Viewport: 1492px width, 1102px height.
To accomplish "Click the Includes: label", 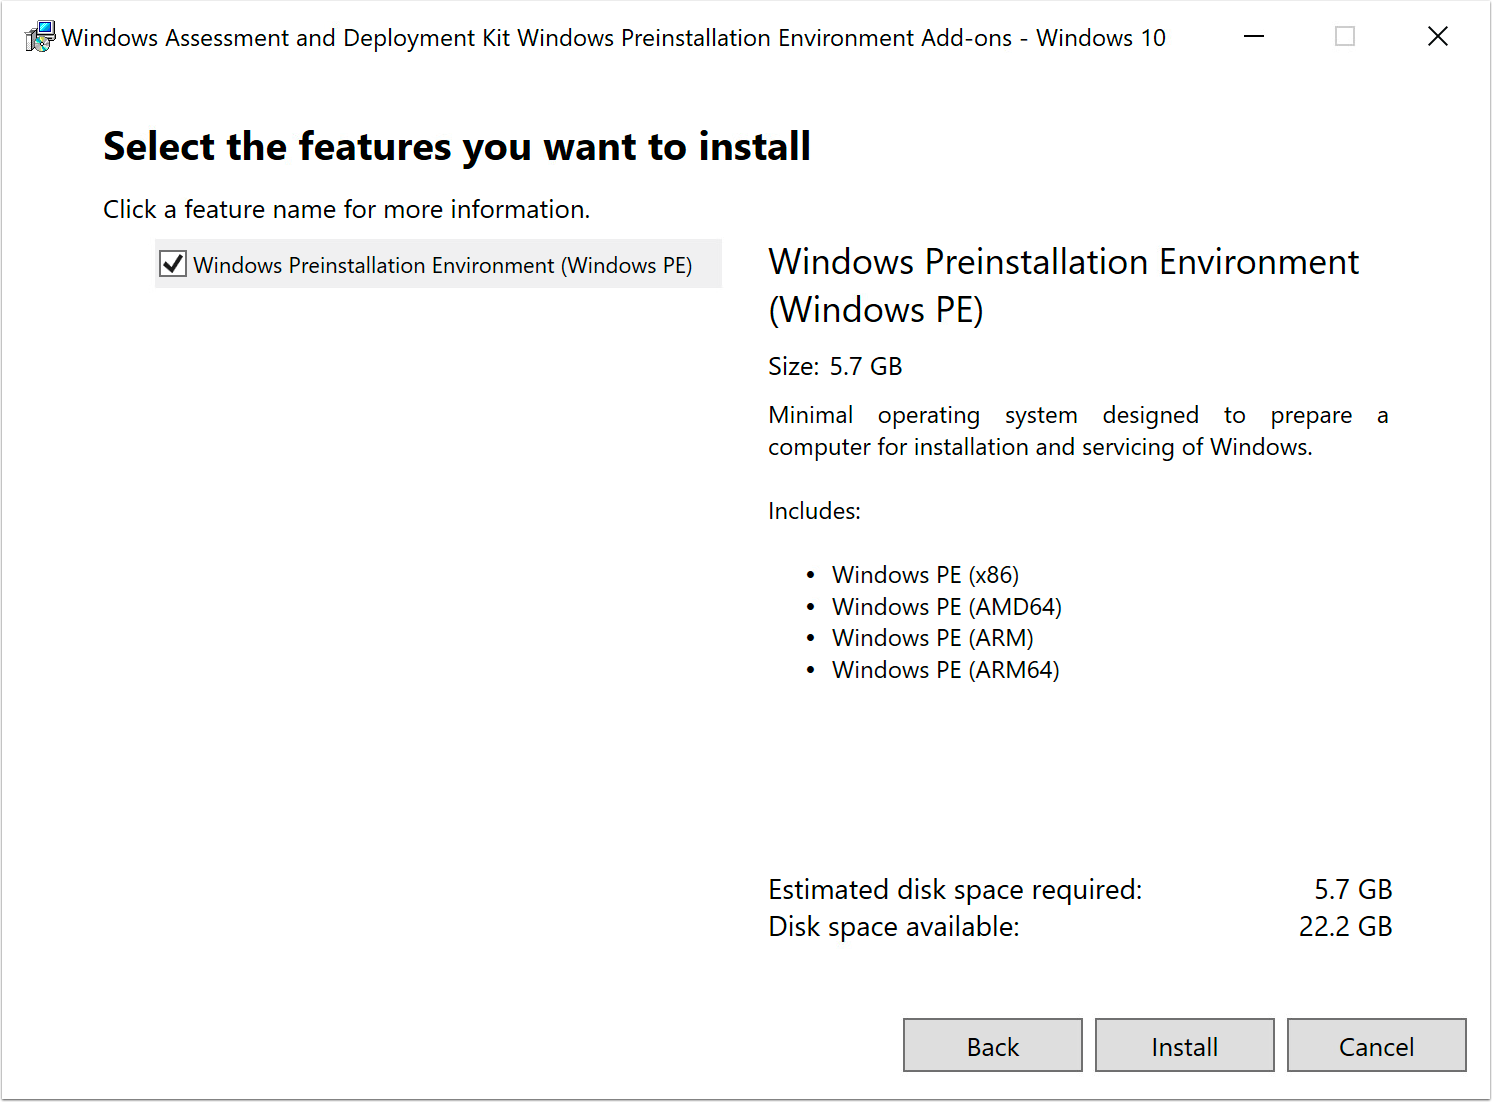I will point(813,510).
